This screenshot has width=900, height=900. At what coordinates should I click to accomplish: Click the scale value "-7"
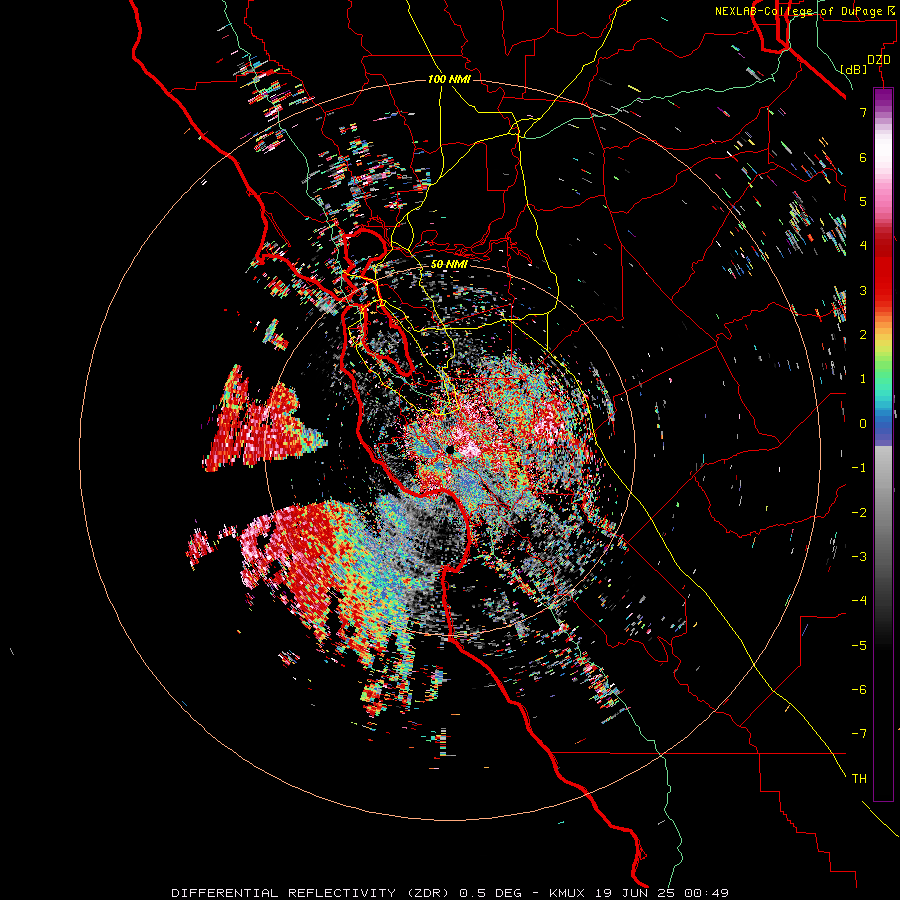click(x=859, y=734)
